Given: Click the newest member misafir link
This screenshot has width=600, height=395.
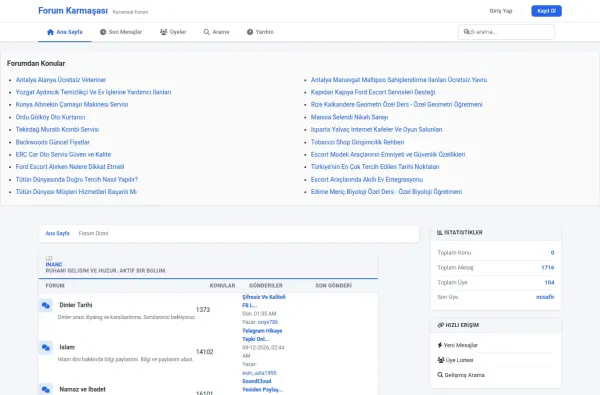Looking at the screenshot, I should point(545,297).
